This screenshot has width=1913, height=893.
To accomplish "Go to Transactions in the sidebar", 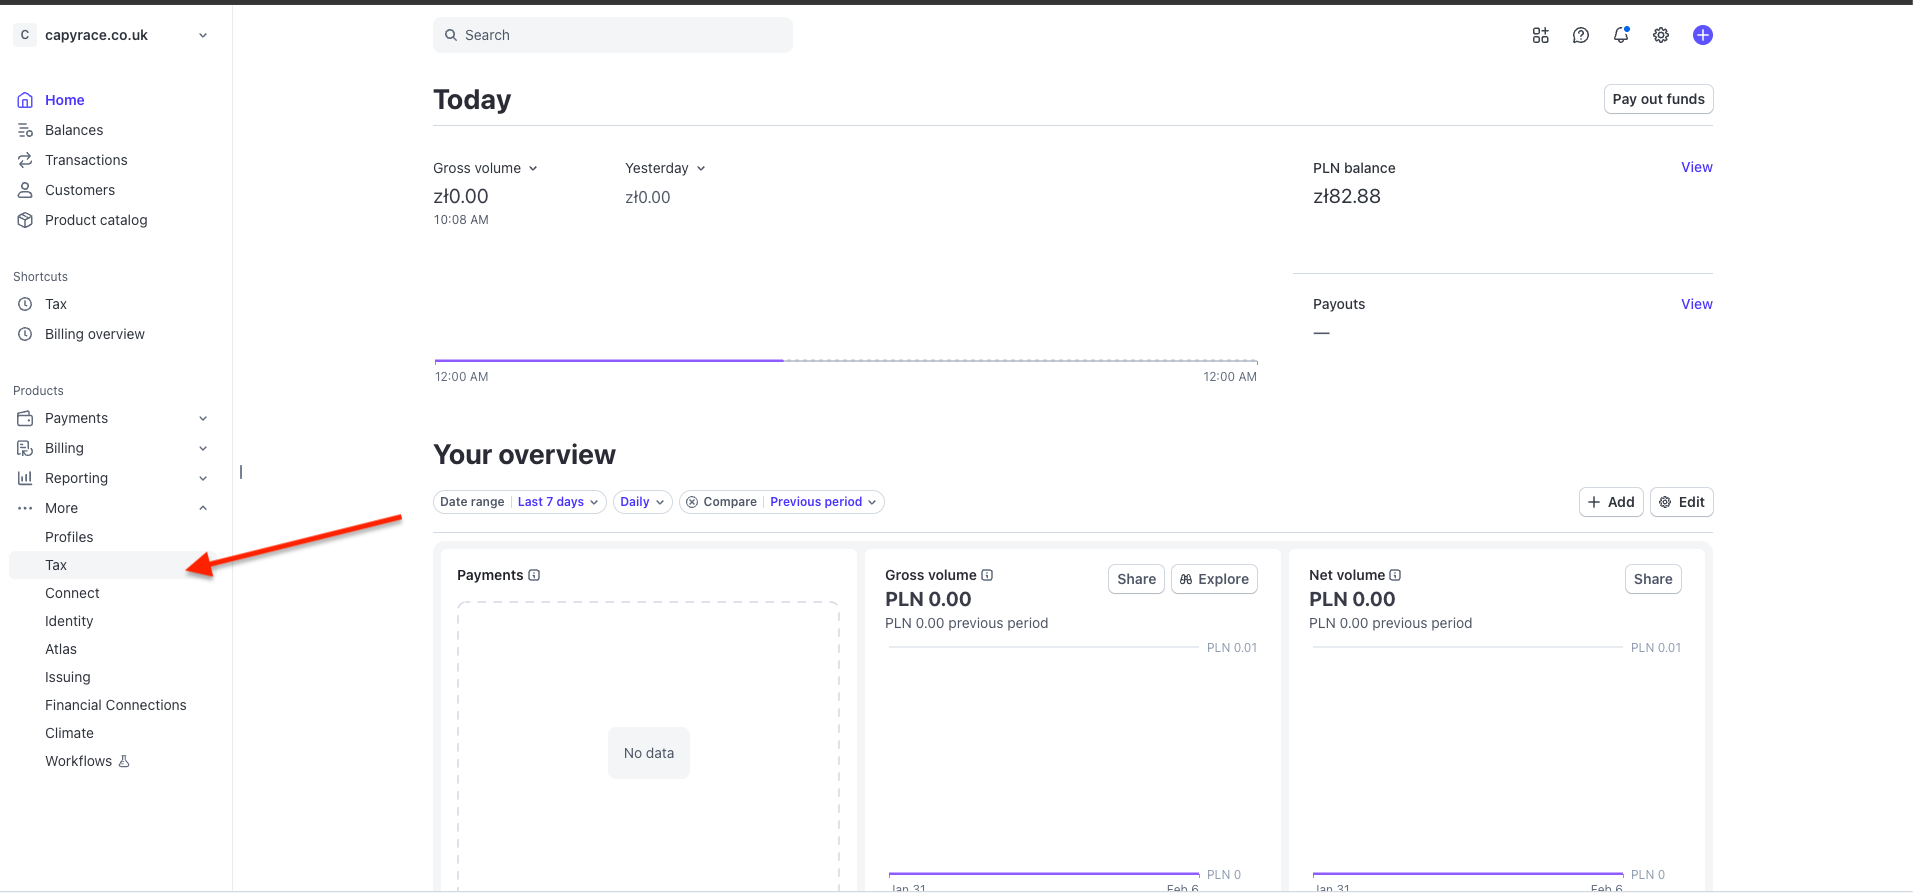I will pyautogui.click(x=86, y=160).
